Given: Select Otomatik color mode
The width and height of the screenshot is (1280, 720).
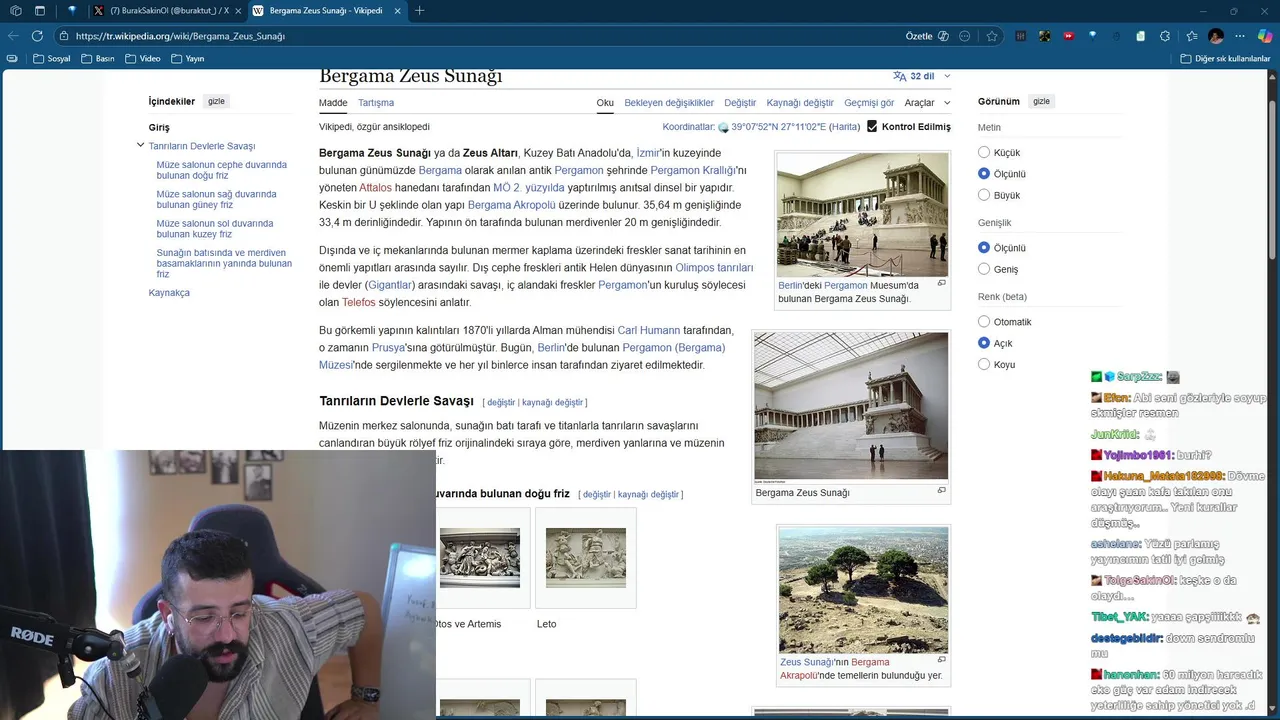Looking at the screenshot, I should pyautogui.click(x=984, y=322).
